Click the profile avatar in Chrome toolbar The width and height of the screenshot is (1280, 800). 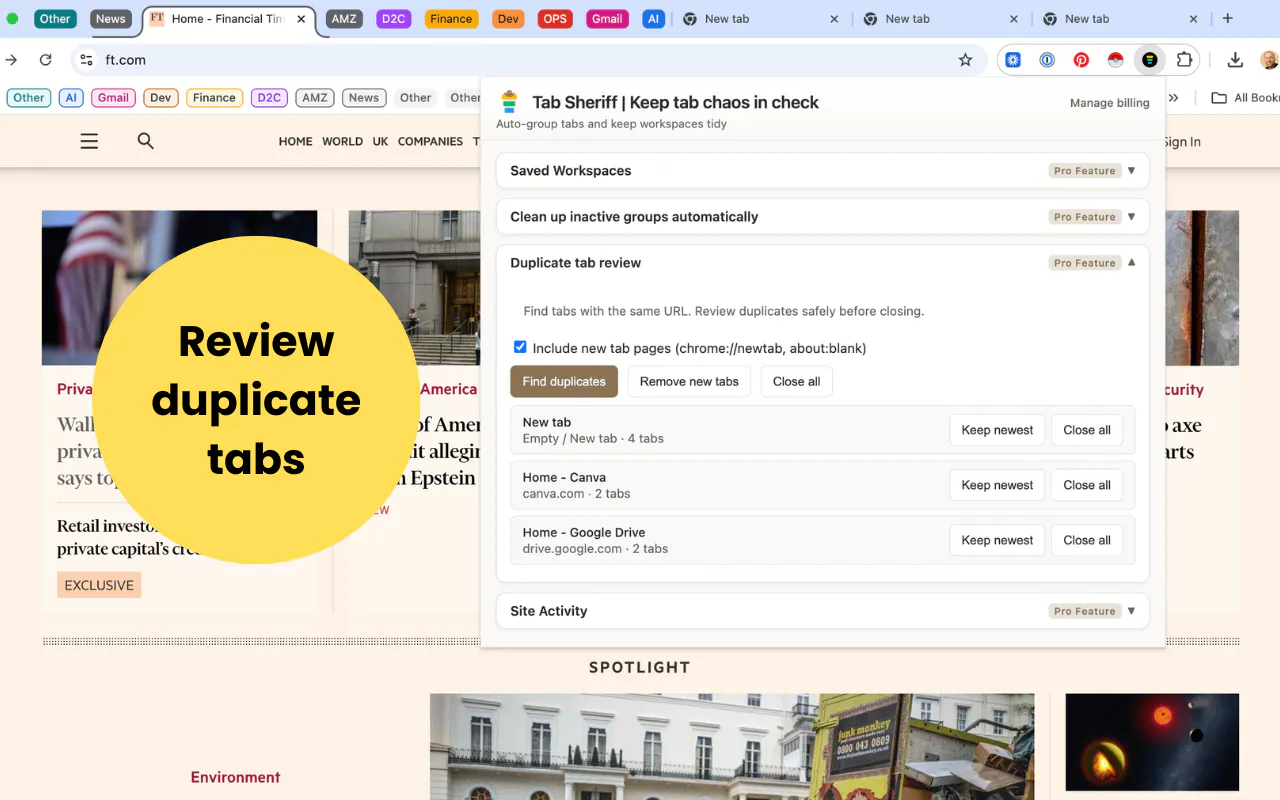(x=1269, y=60)
